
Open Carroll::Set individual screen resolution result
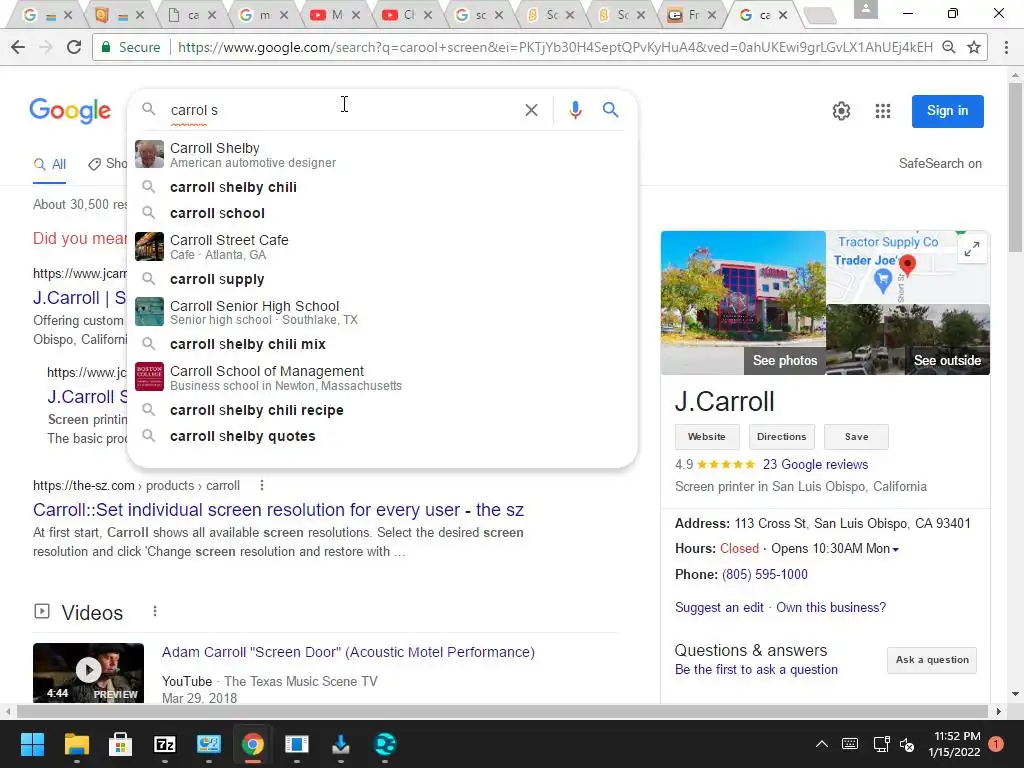tap(278, 509)
